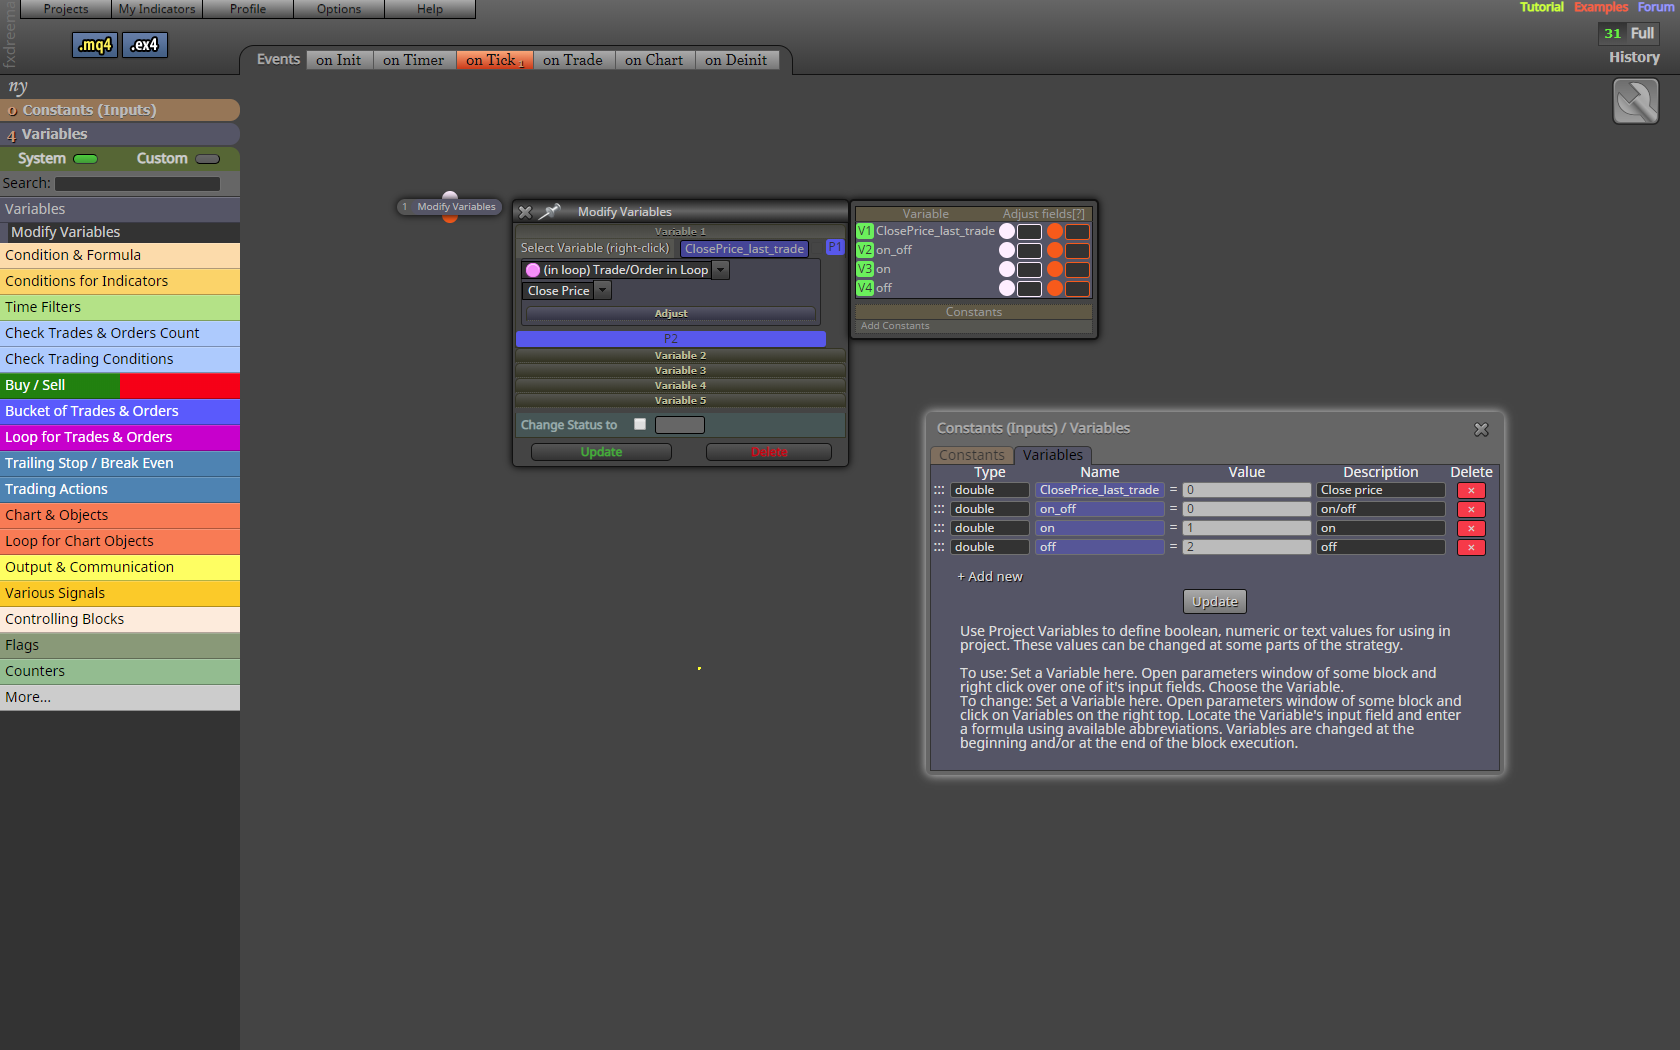Delete the on_off variable row
This screenshot has width=1680, height=1050.
[x=1471, y=509]
